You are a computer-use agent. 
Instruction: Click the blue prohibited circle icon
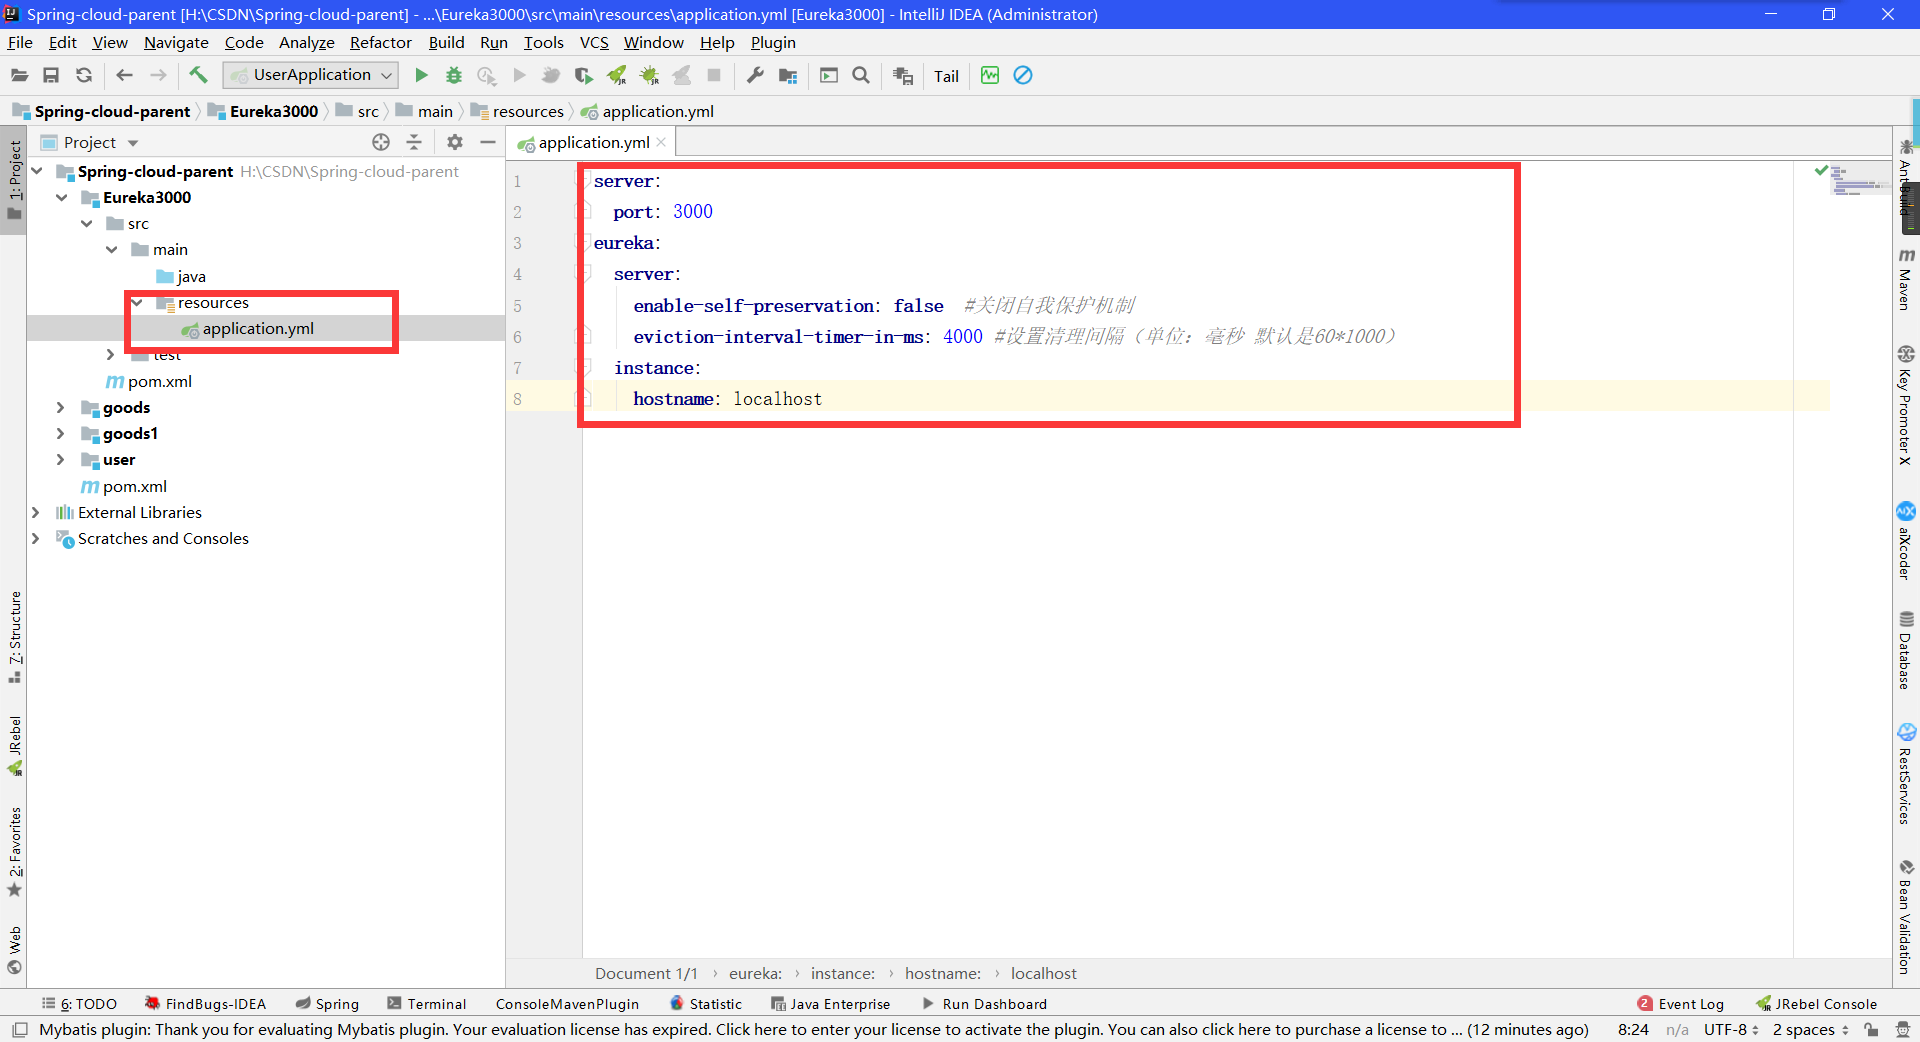pos(1023,75)
